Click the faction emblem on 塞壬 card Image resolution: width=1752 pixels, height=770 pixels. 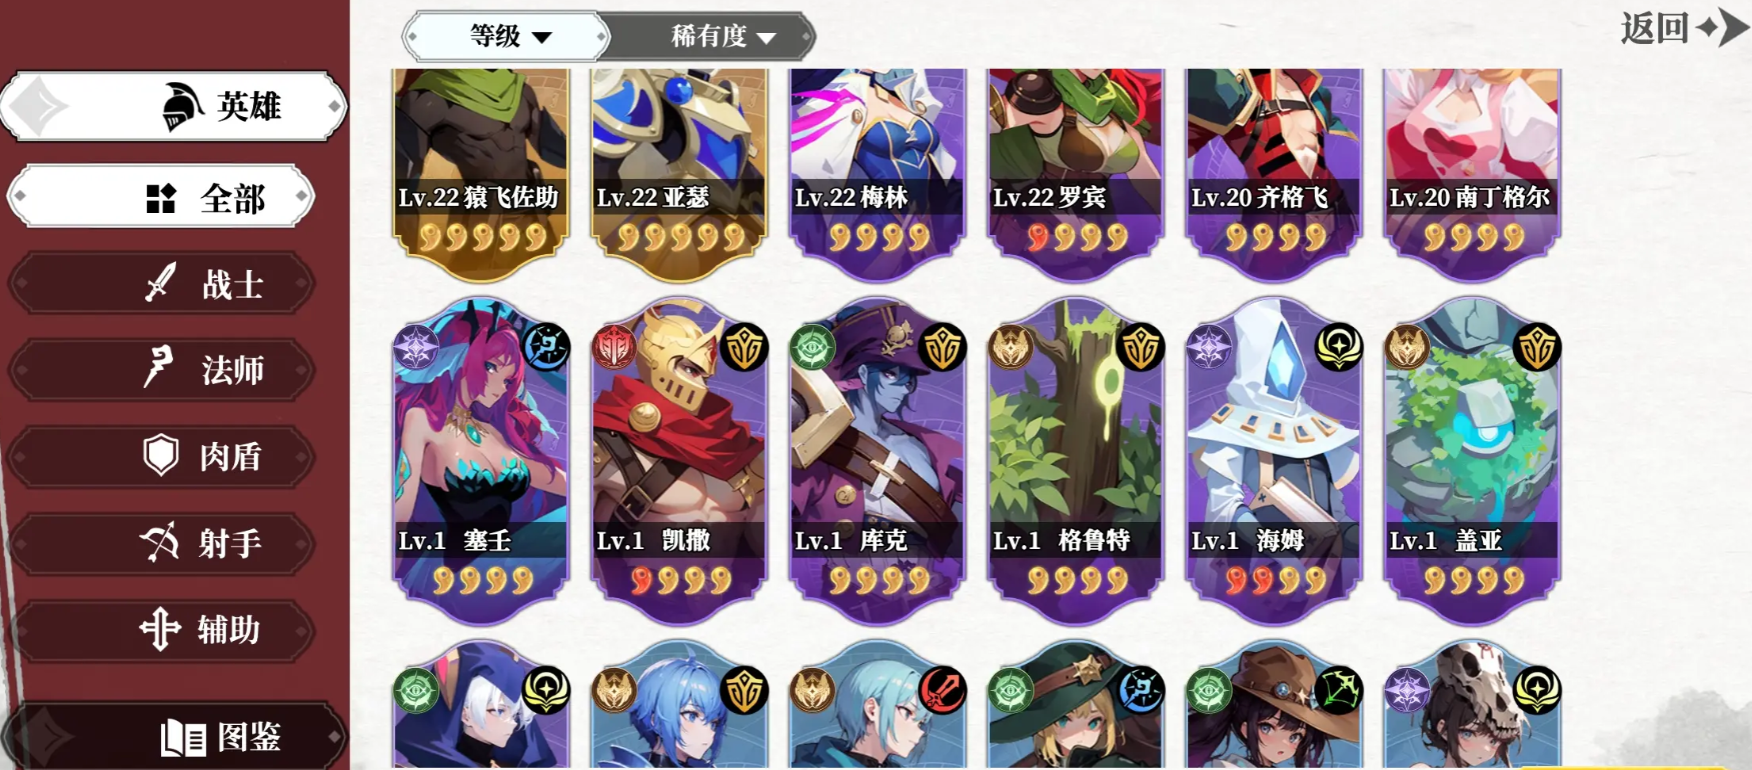[415, 348]
